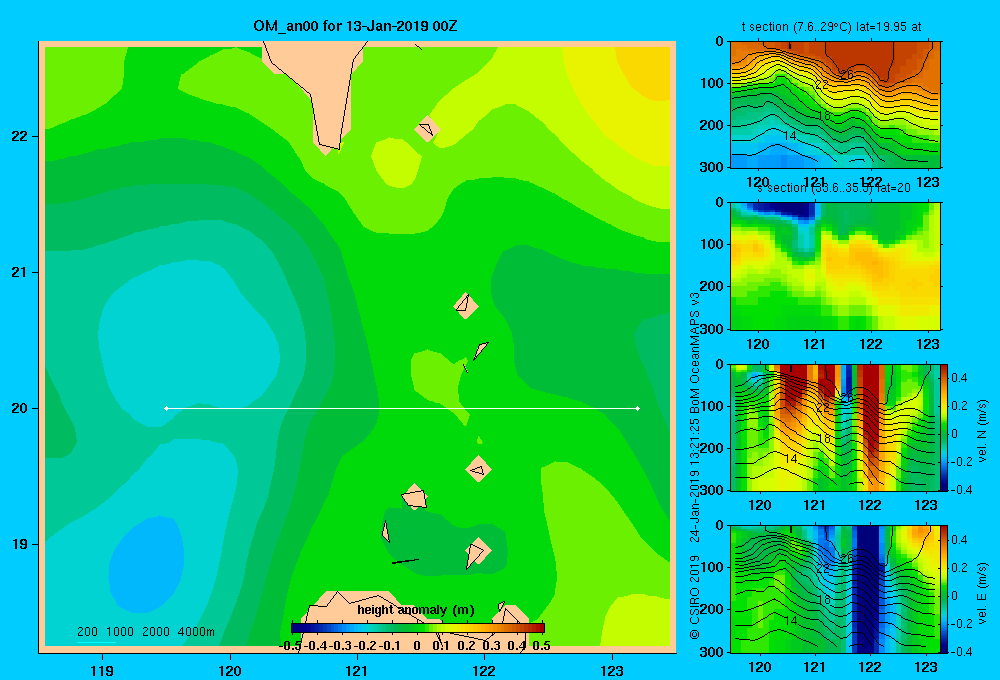Click the '200 1000 2000 4000m' depth legend
Screen dimensions: 1000x680
[145, 632]
